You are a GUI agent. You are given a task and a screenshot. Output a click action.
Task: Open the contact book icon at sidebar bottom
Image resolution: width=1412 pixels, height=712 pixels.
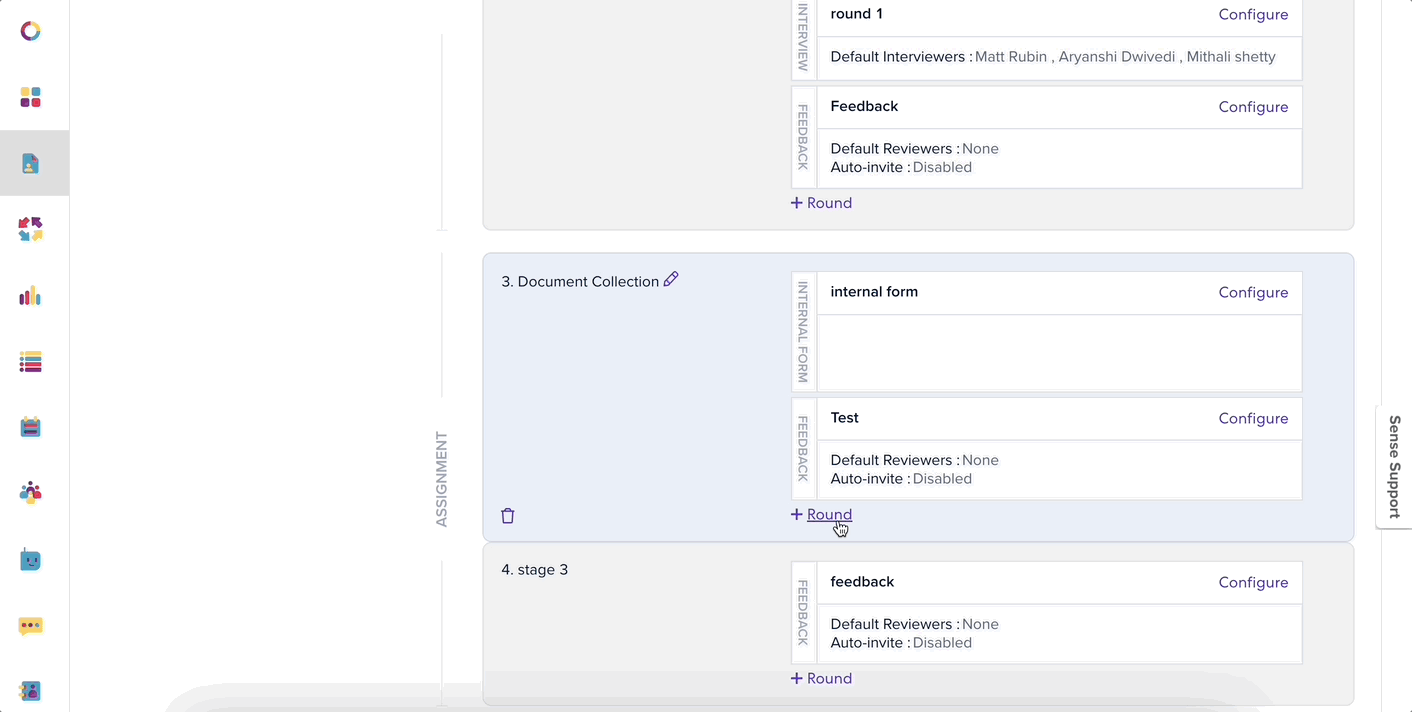[x=30, y=691]
